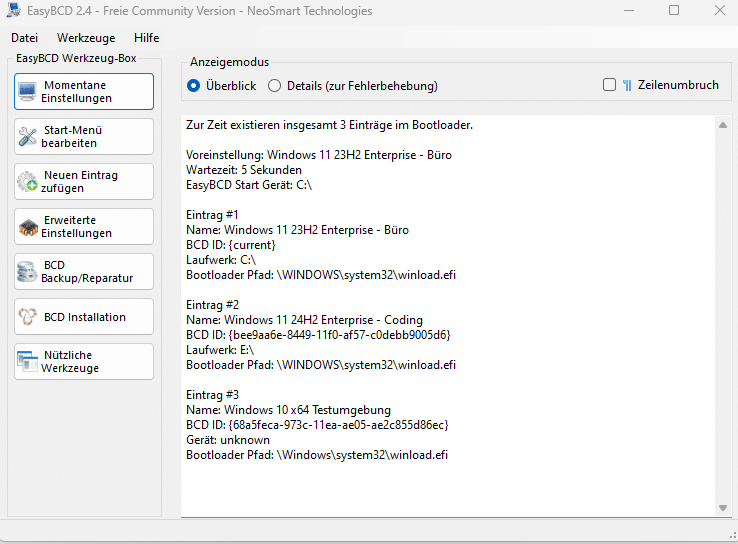Screen dimensions: 738x544
Task: Enable the Zeilenumbruch checkbox
Action: [610, 85]
